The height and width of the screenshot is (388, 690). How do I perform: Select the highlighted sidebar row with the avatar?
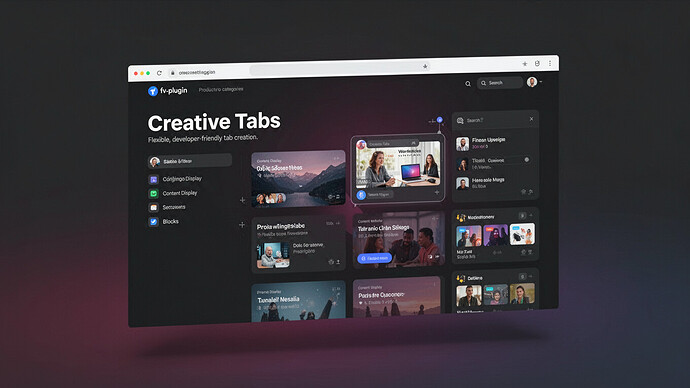(x=190, y=161)
